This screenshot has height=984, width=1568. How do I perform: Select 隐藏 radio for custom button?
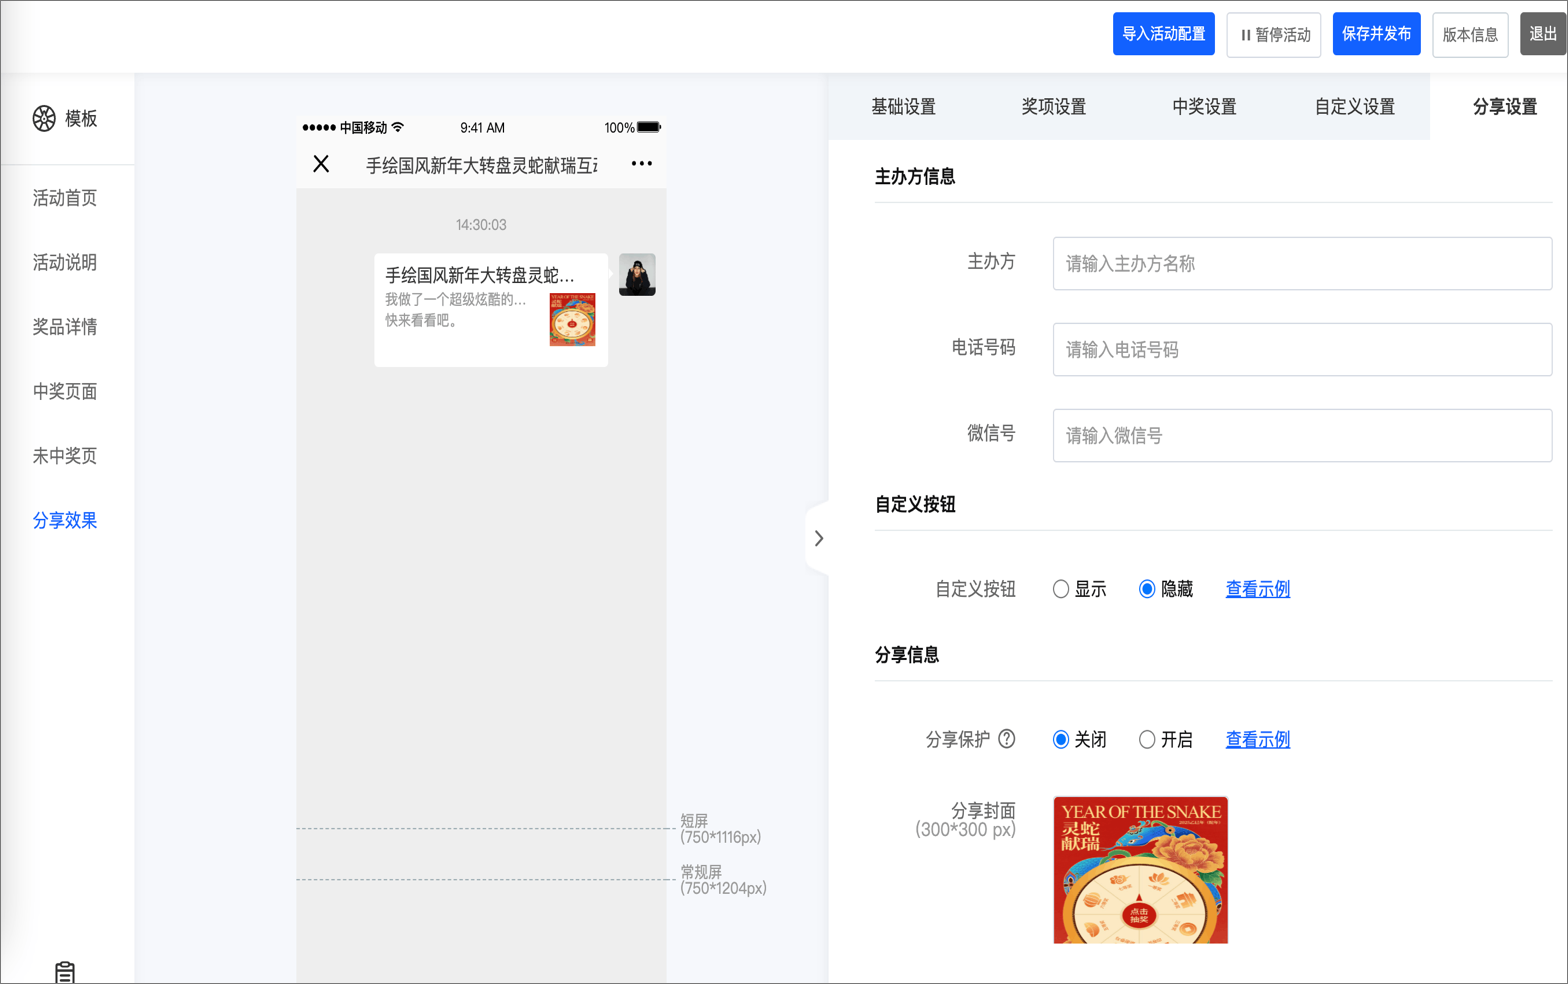click(1147, 589)
